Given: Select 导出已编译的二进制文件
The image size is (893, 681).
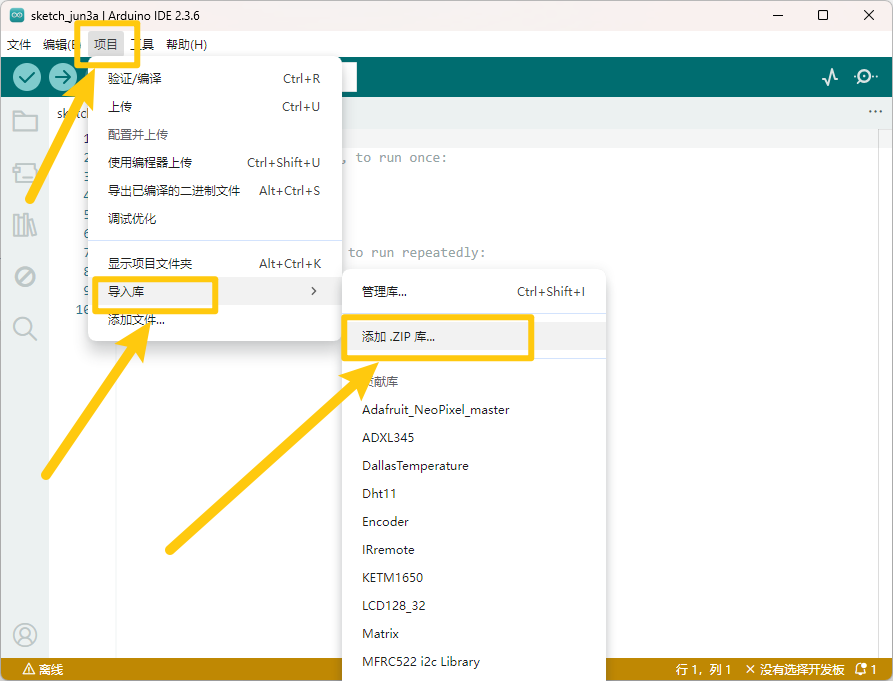Looking at the screenshot, I should pos(215,190).
